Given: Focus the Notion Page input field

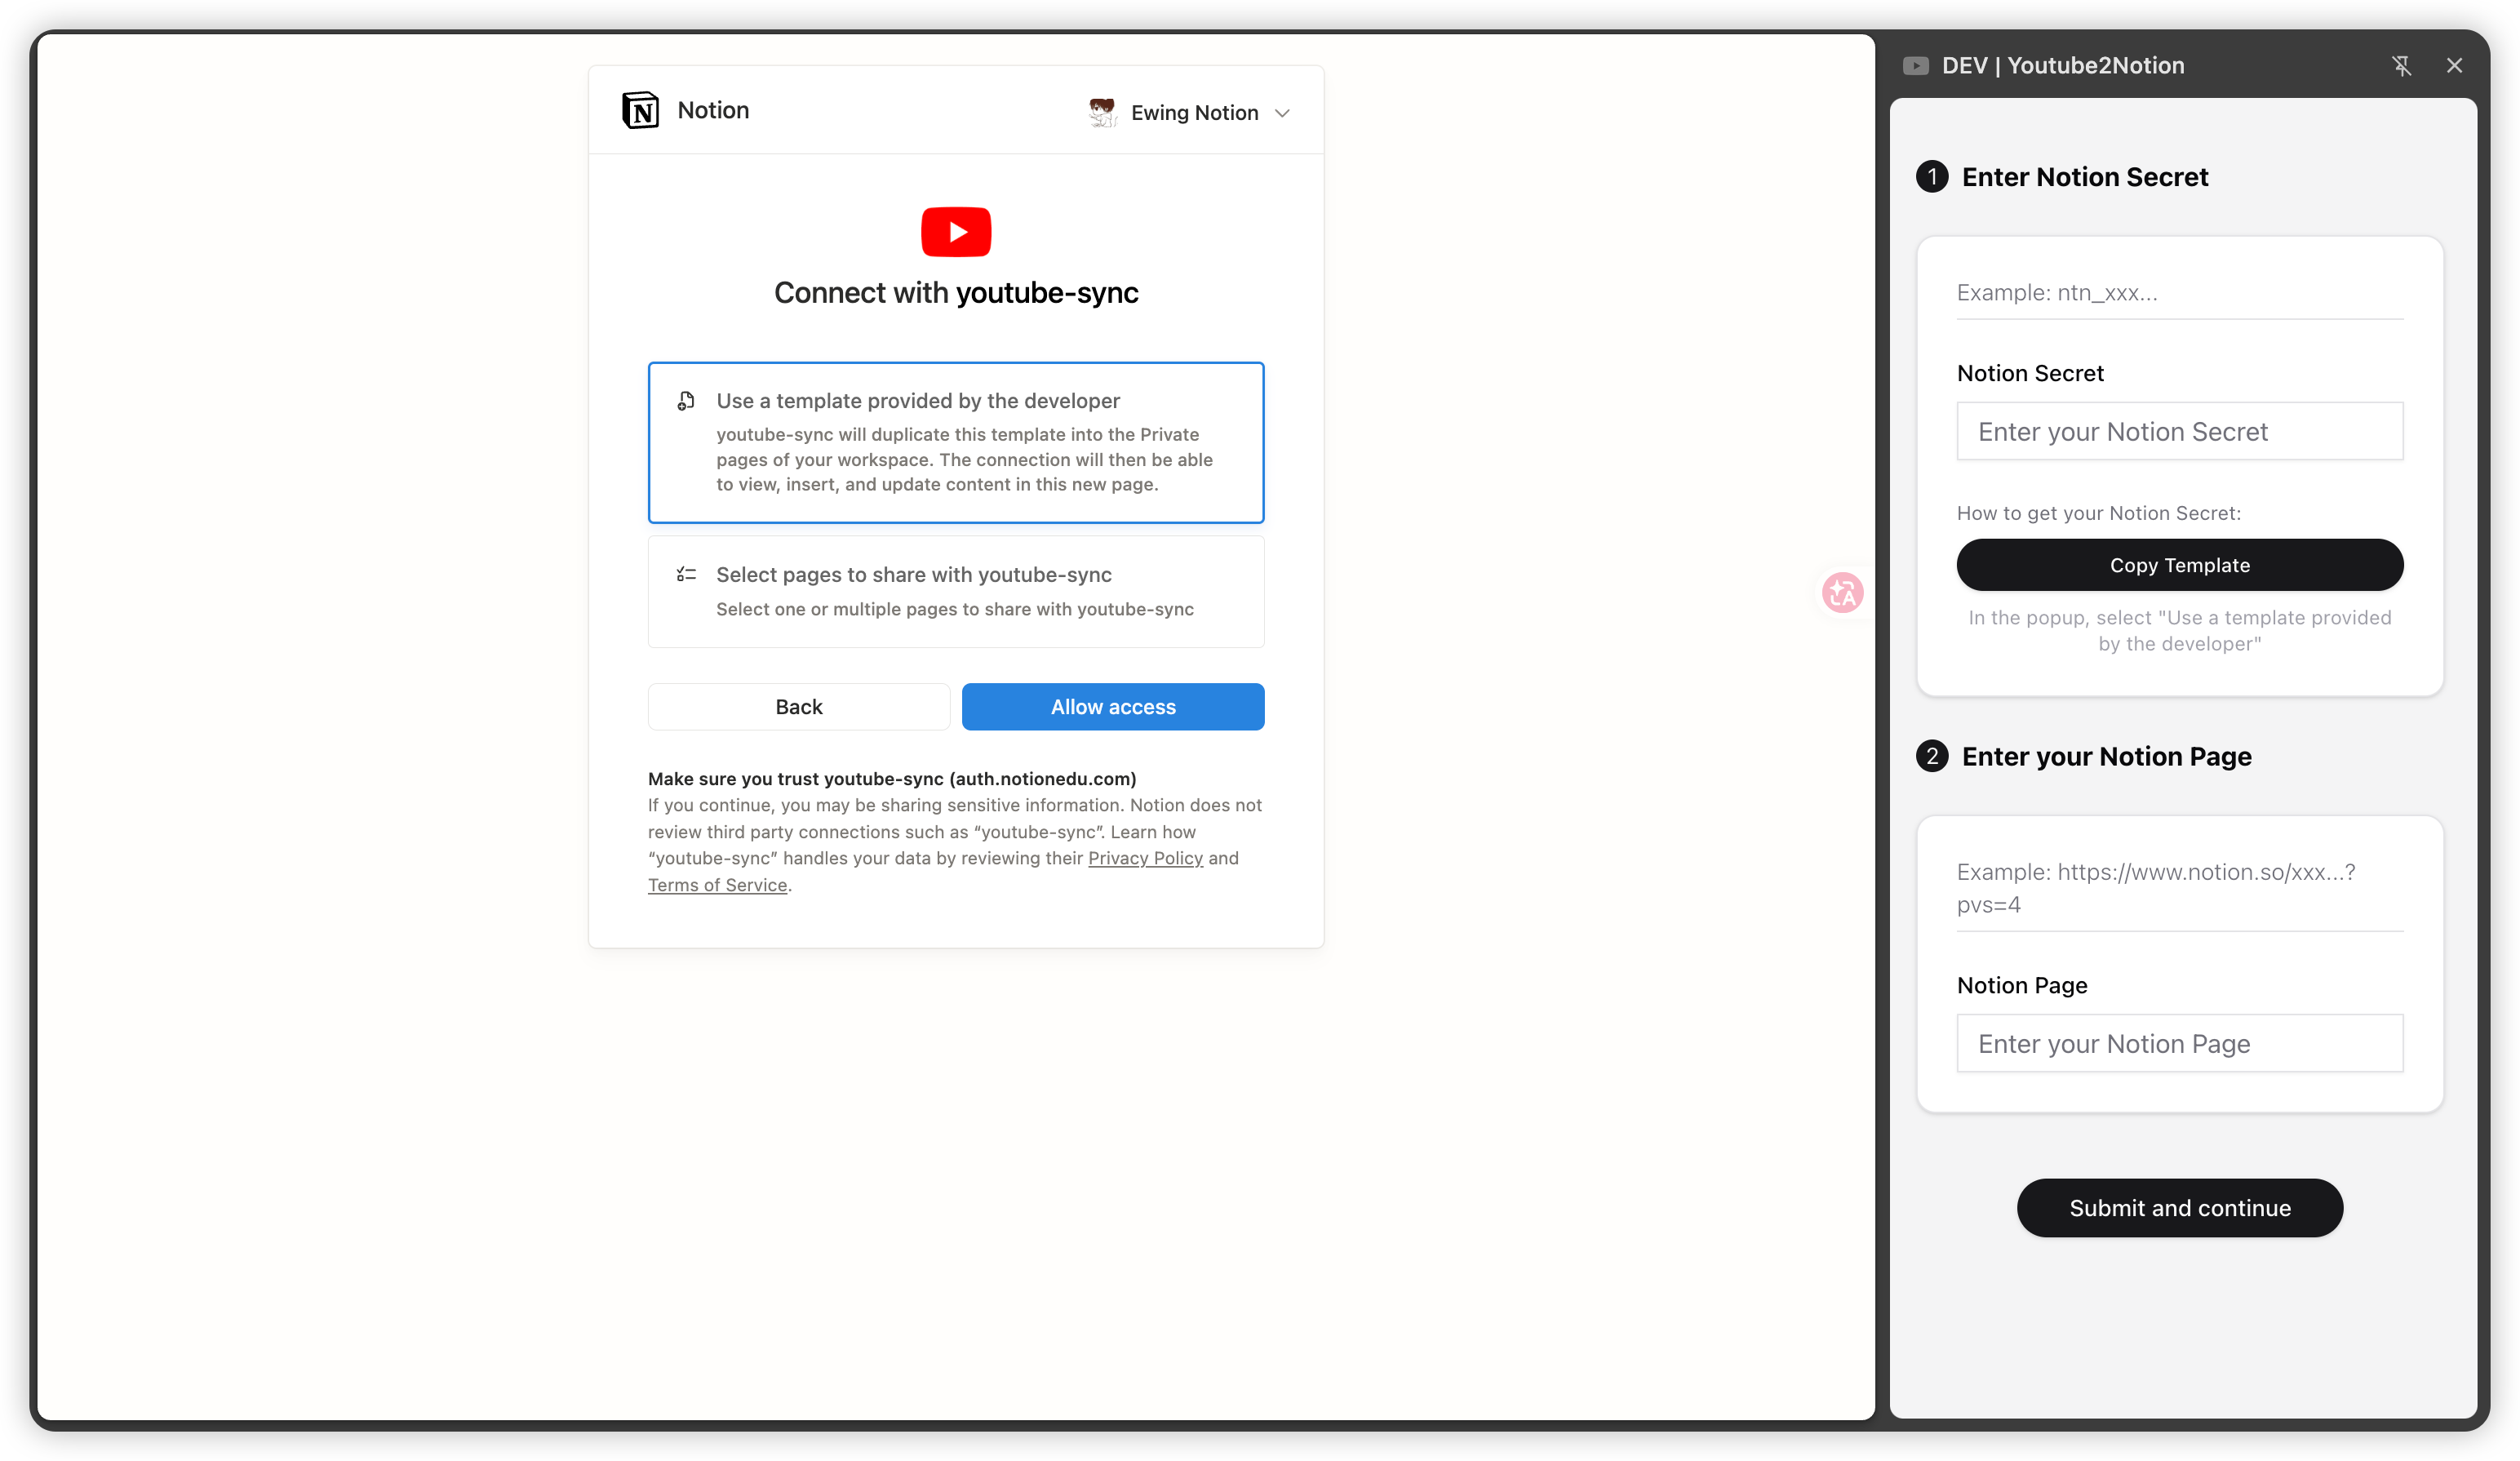Looking at the screenshot, I should pyautogui.click(x=2179, y=1043).
